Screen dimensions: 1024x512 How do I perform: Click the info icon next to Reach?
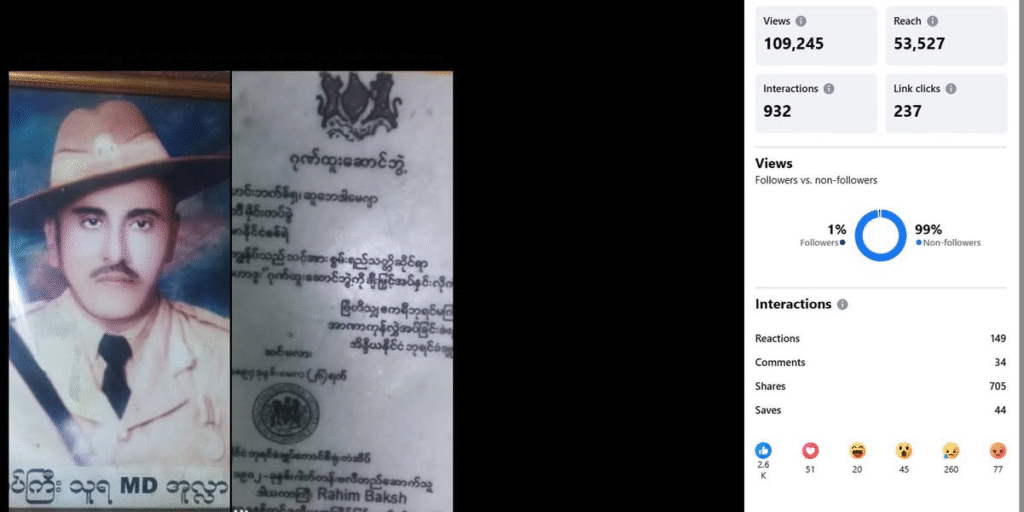[933, 21]
